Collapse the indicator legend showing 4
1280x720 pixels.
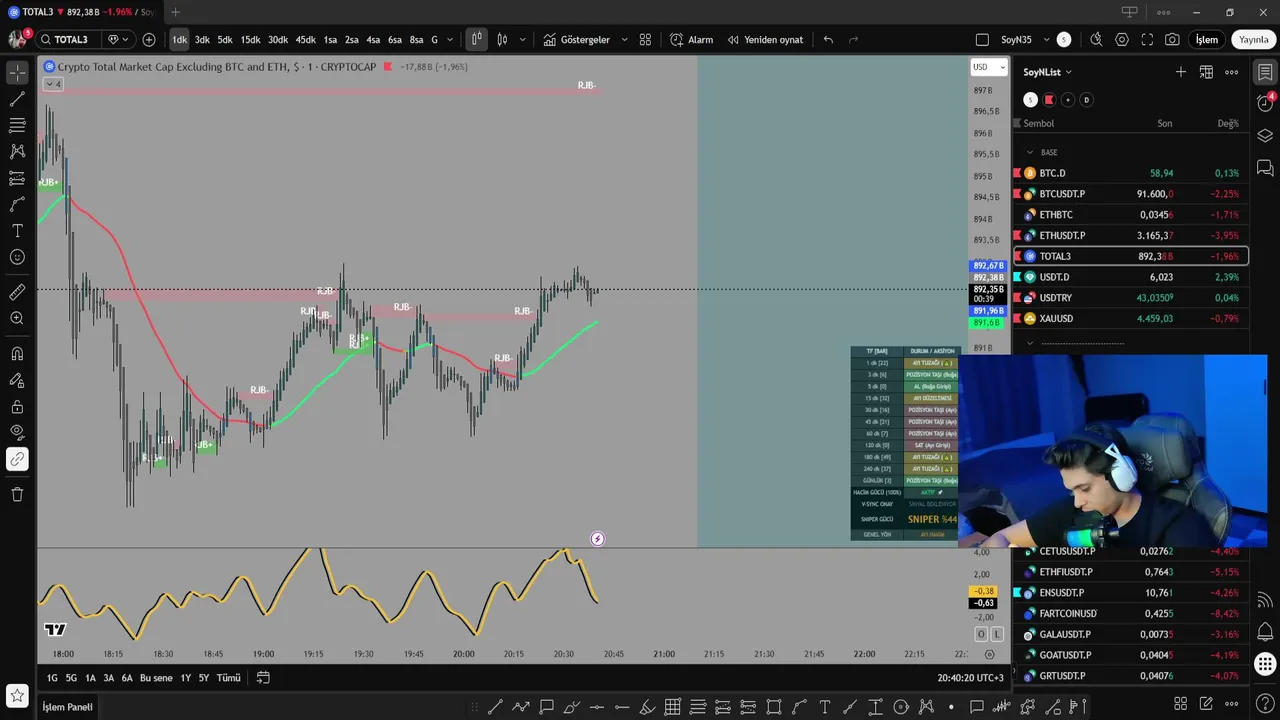click(x=53, y=84)
